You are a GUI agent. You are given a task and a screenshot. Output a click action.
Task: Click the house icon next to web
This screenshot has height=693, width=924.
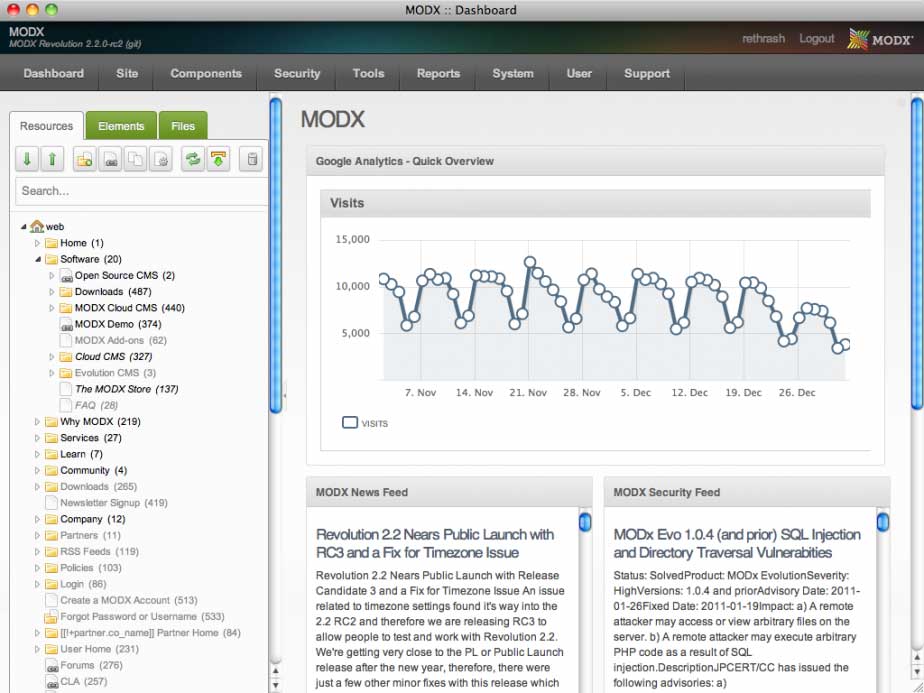pos(37,226)
